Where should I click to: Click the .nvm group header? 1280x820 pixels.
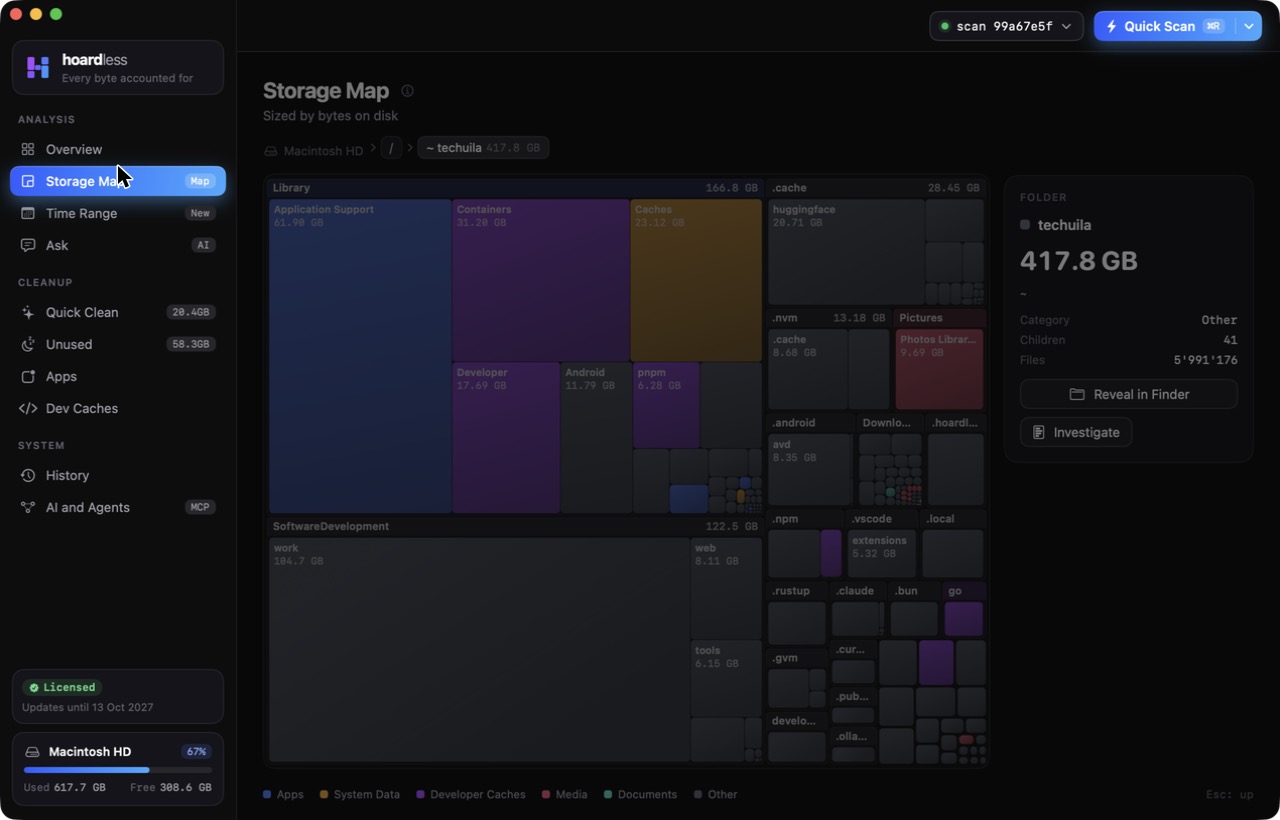tap(828, 318)
